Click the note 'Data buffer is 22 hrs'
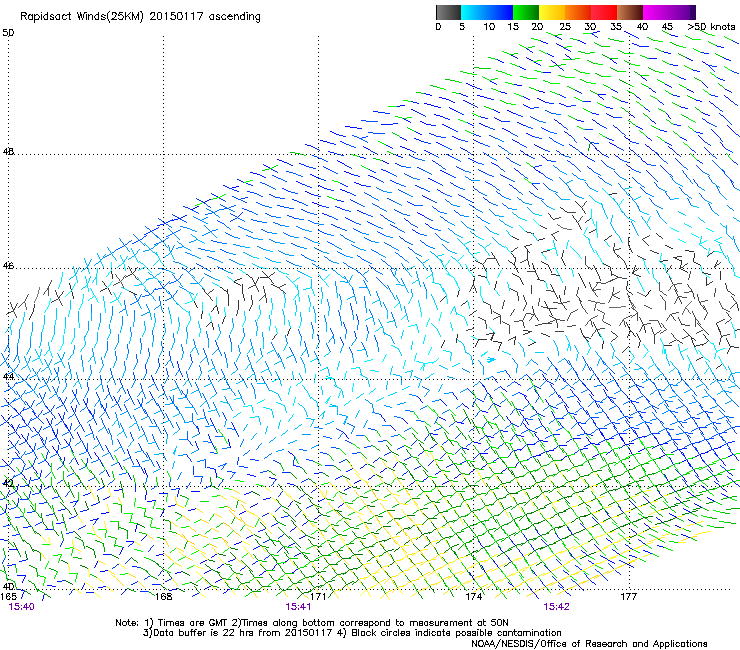This screenshot has width=740, height=650. [205, 633]
